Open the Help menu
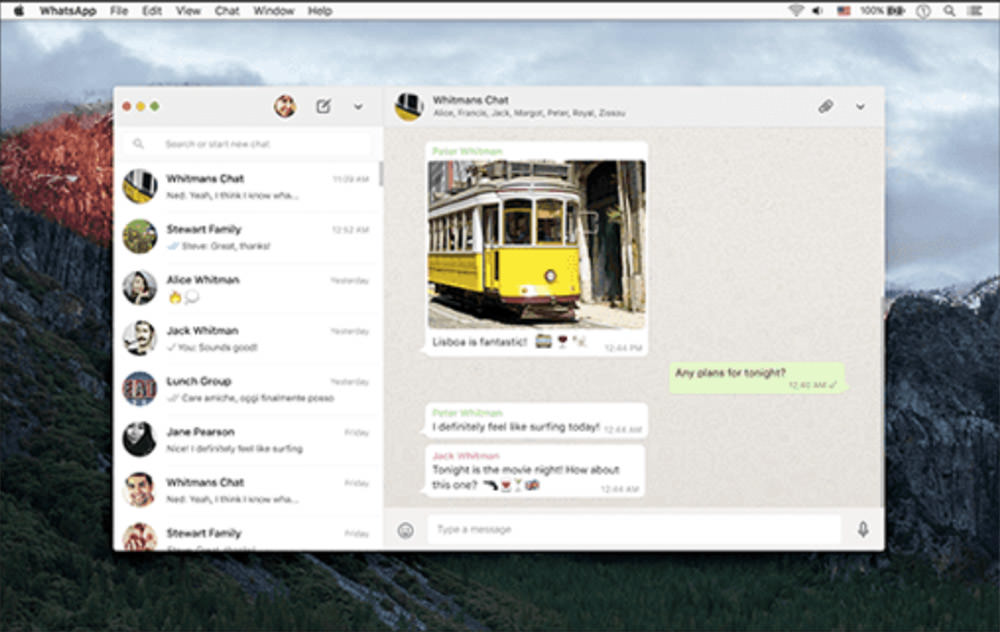The image size is (1000, 632). 320,11
